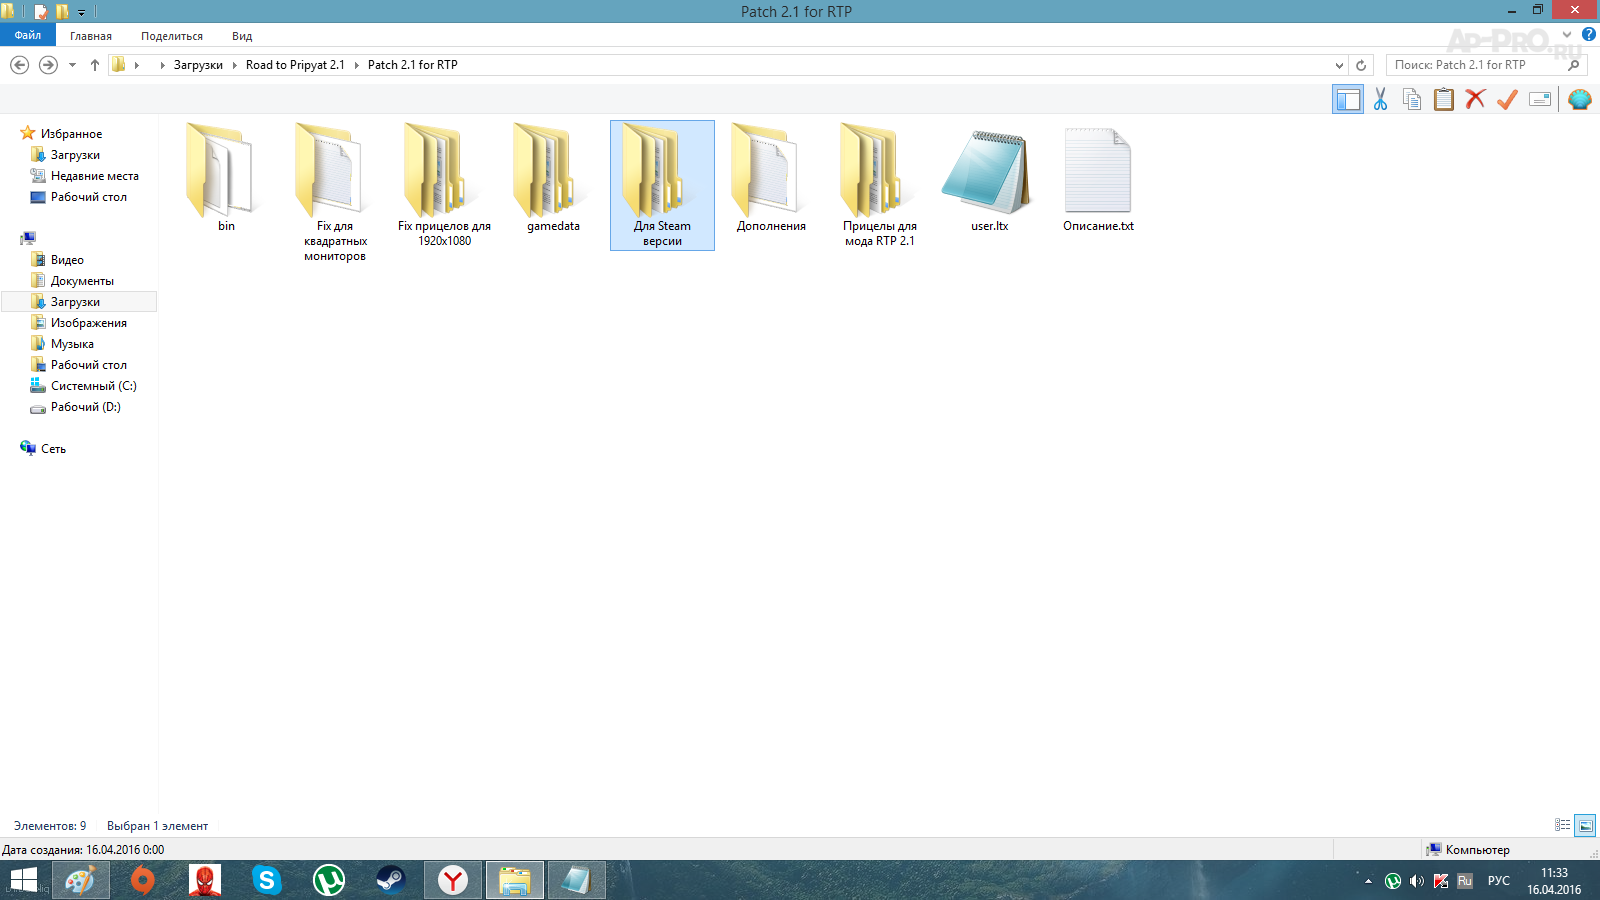Open Yandex browser from taskbar
Screen dimensions: 1600x900
[x=453, y=880]
